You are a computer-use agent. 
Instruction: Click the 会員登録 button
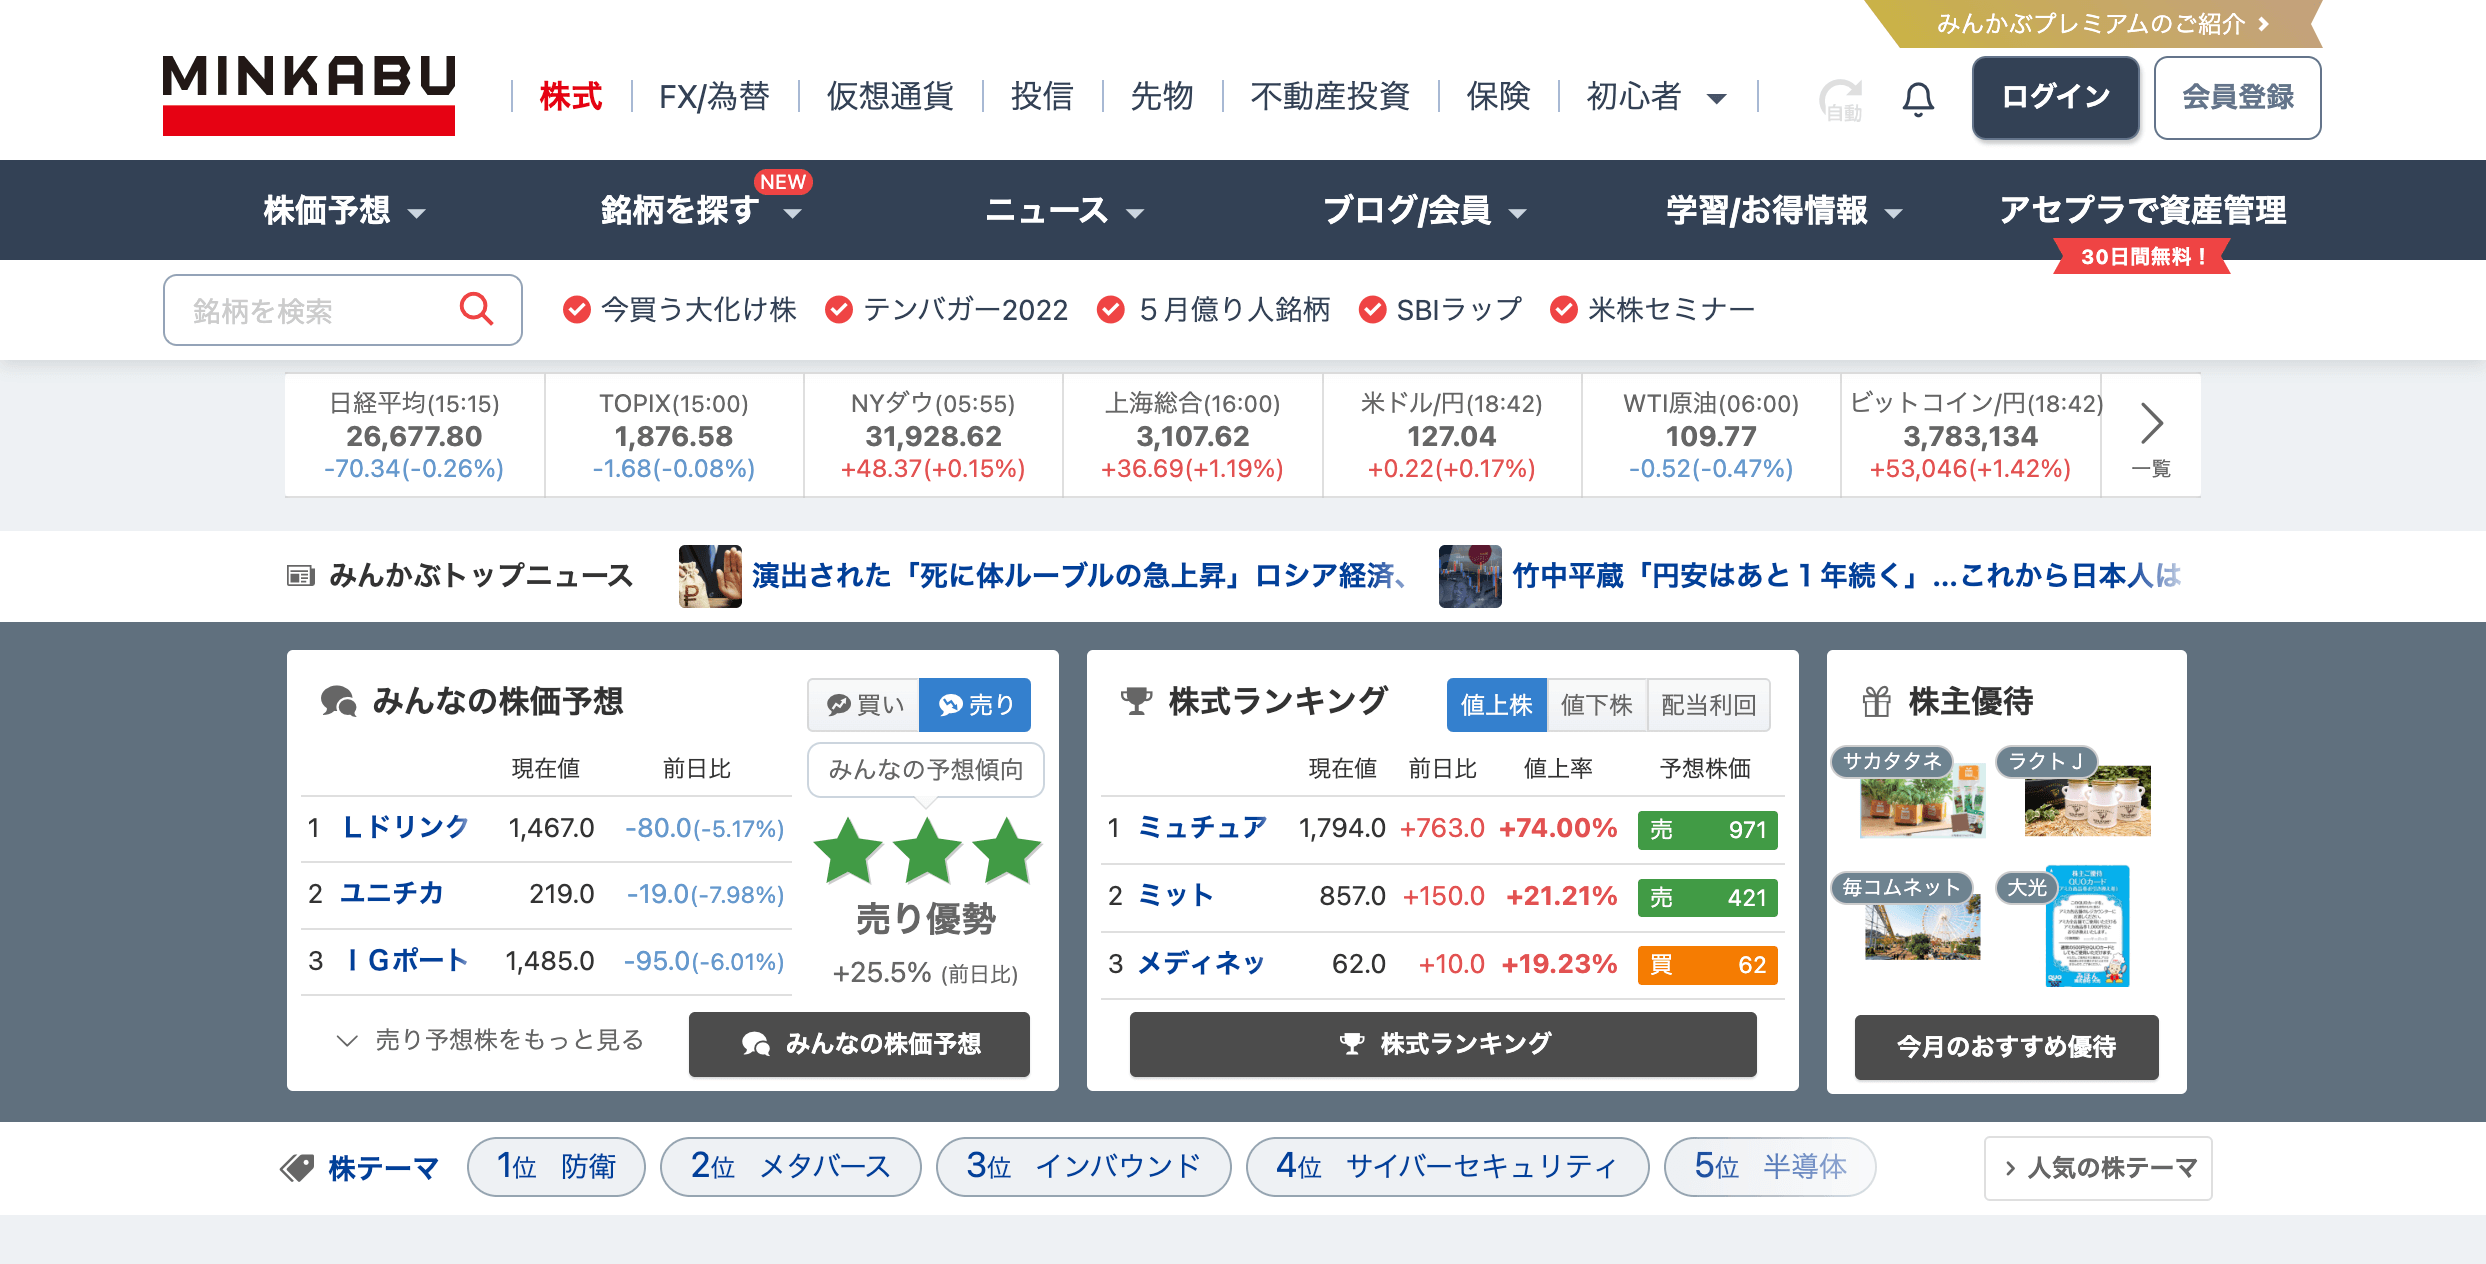coord(2237,97)
